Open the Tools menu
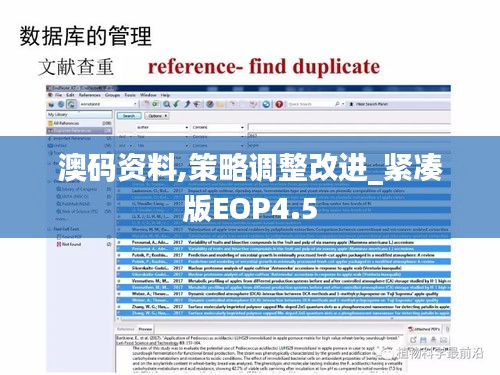Screen dimensions: 500x375 130,95
